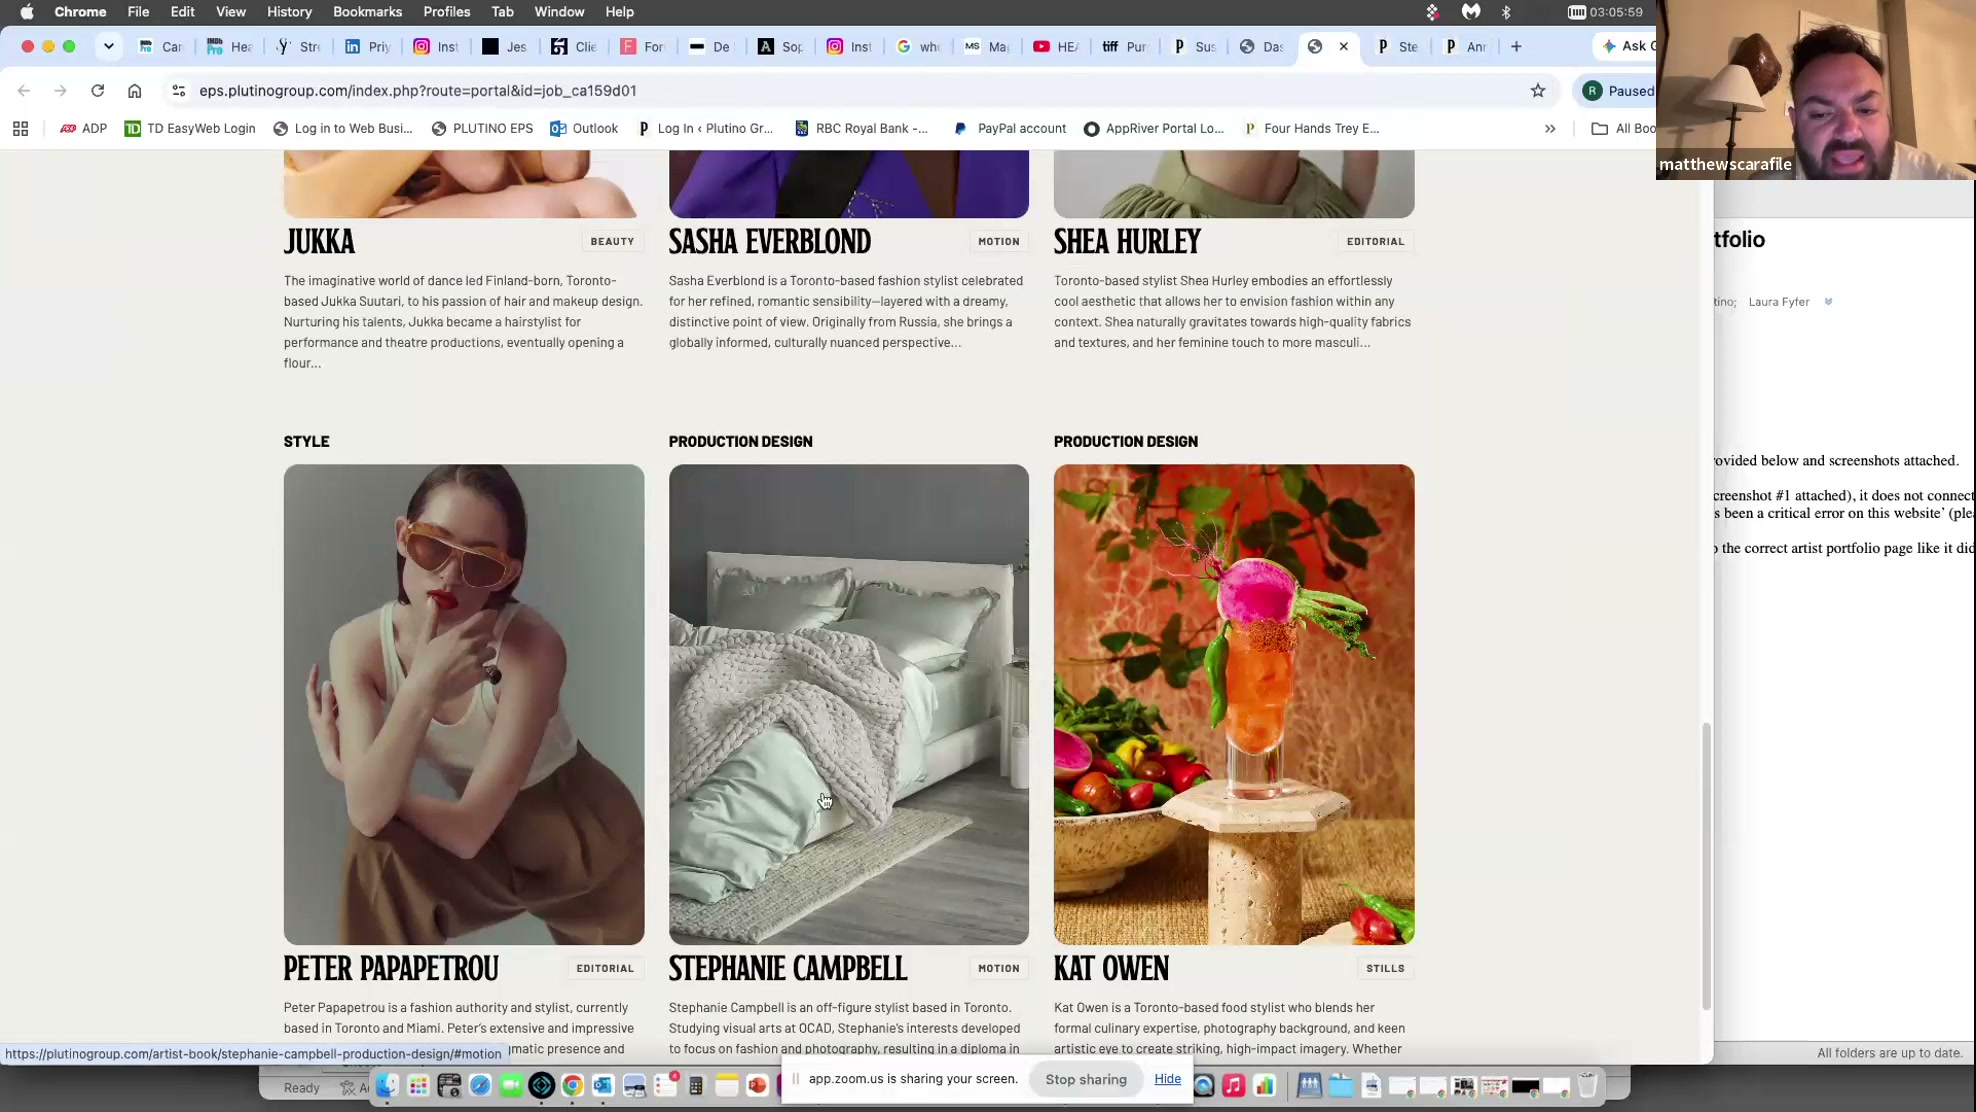1976x1112 pixels.
Task: Click the back navigation arrow
Action: tap(24, 90)
